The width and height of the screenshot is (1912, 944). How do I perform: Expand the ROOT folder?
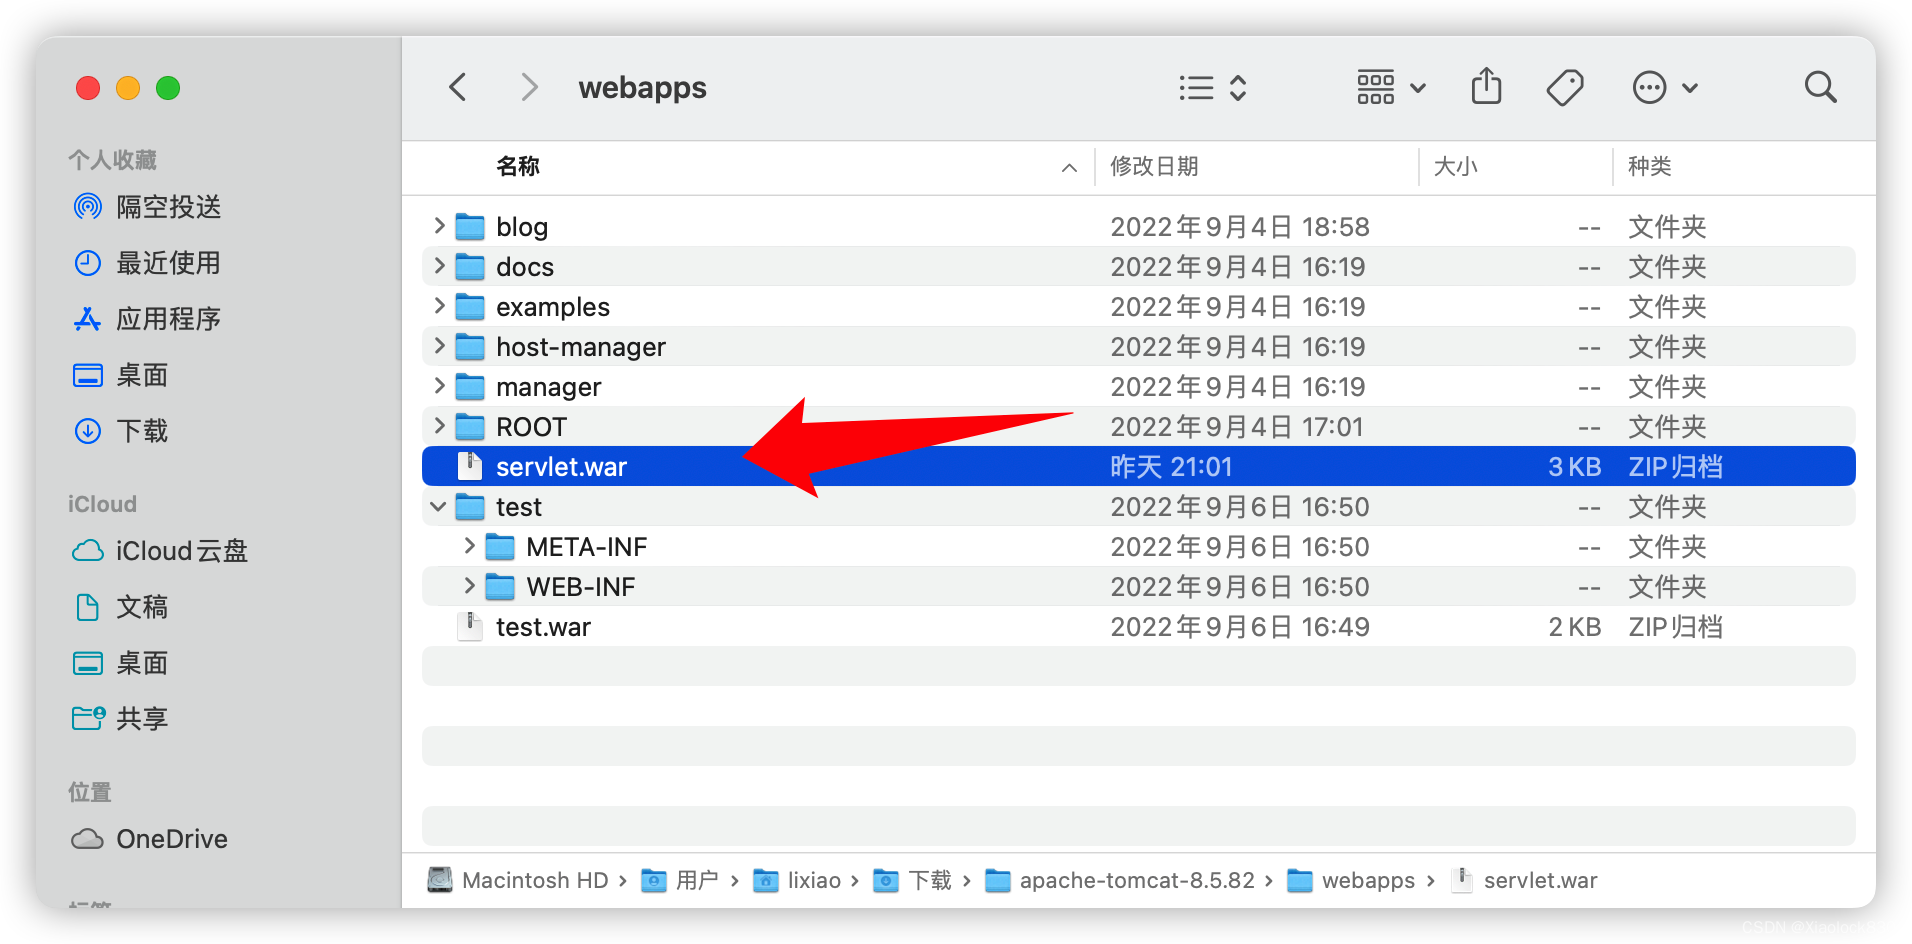(x=439, y=426)
